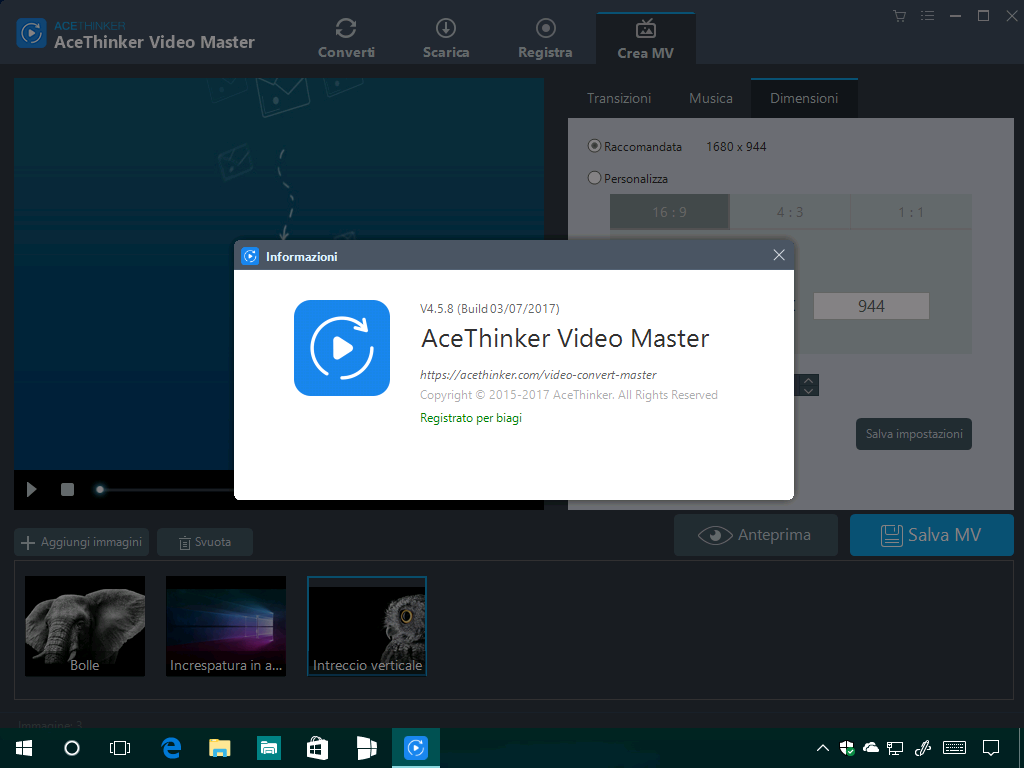Click the large AceThinker Video Master logo

[342, 347]
